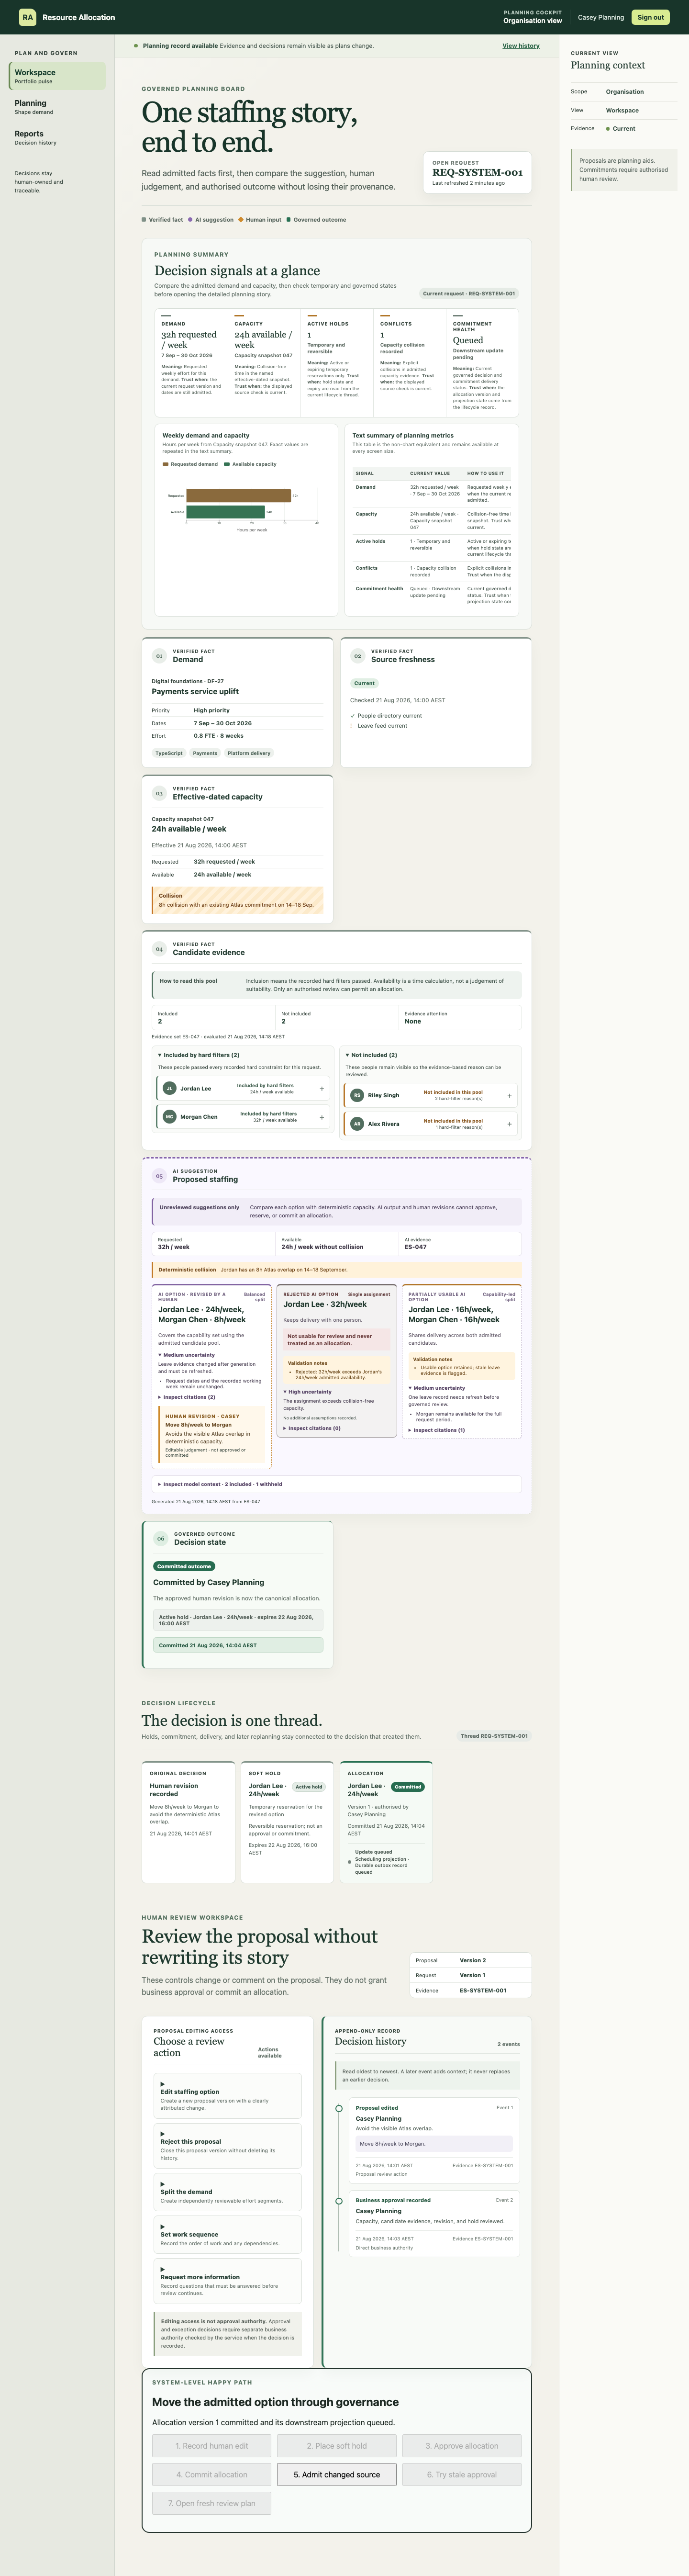Expand Alex Rivera row with plus icon

pos(509,1124)
